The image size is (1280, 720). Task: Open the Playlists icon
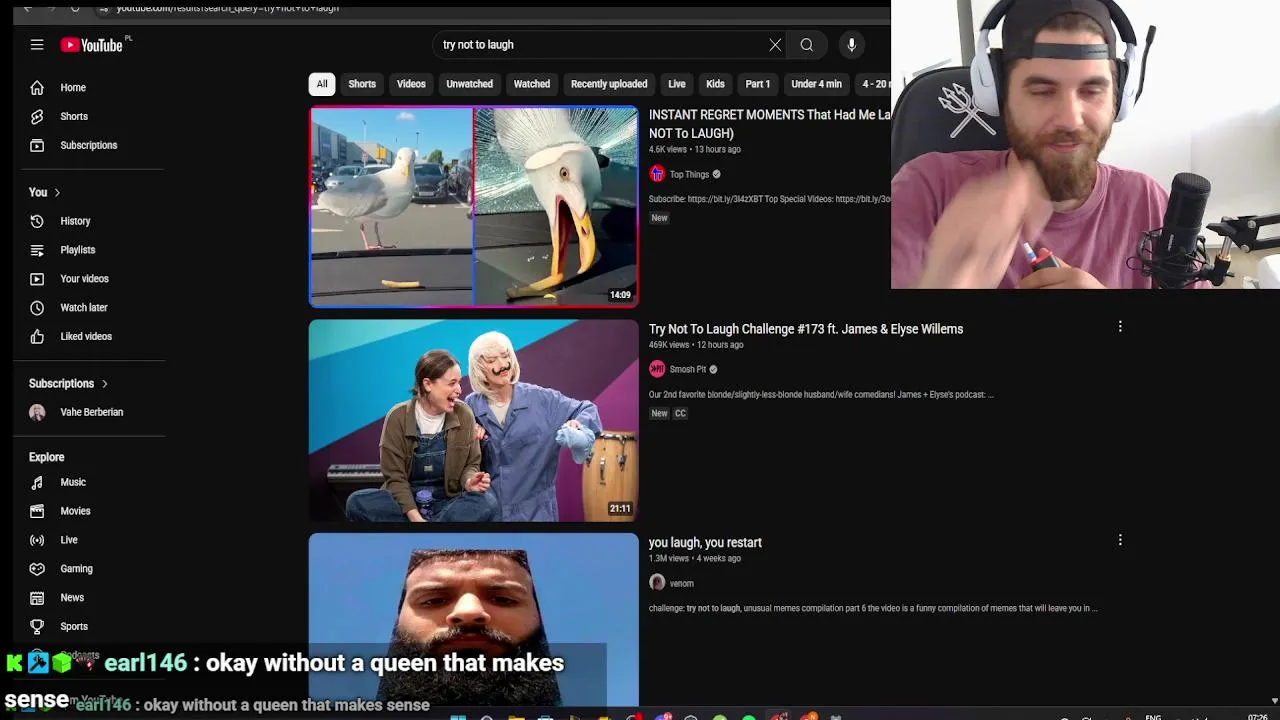point(37,251)
